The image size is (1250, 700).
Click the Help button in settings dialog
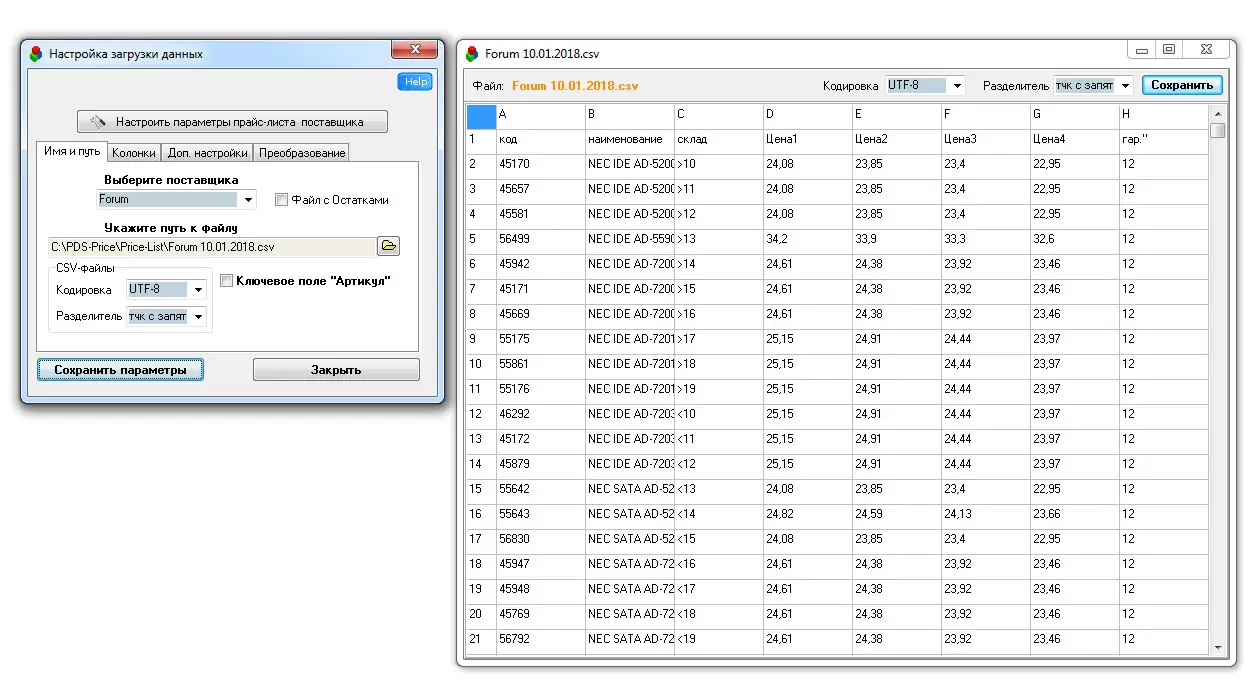click(x=415, y=82)
